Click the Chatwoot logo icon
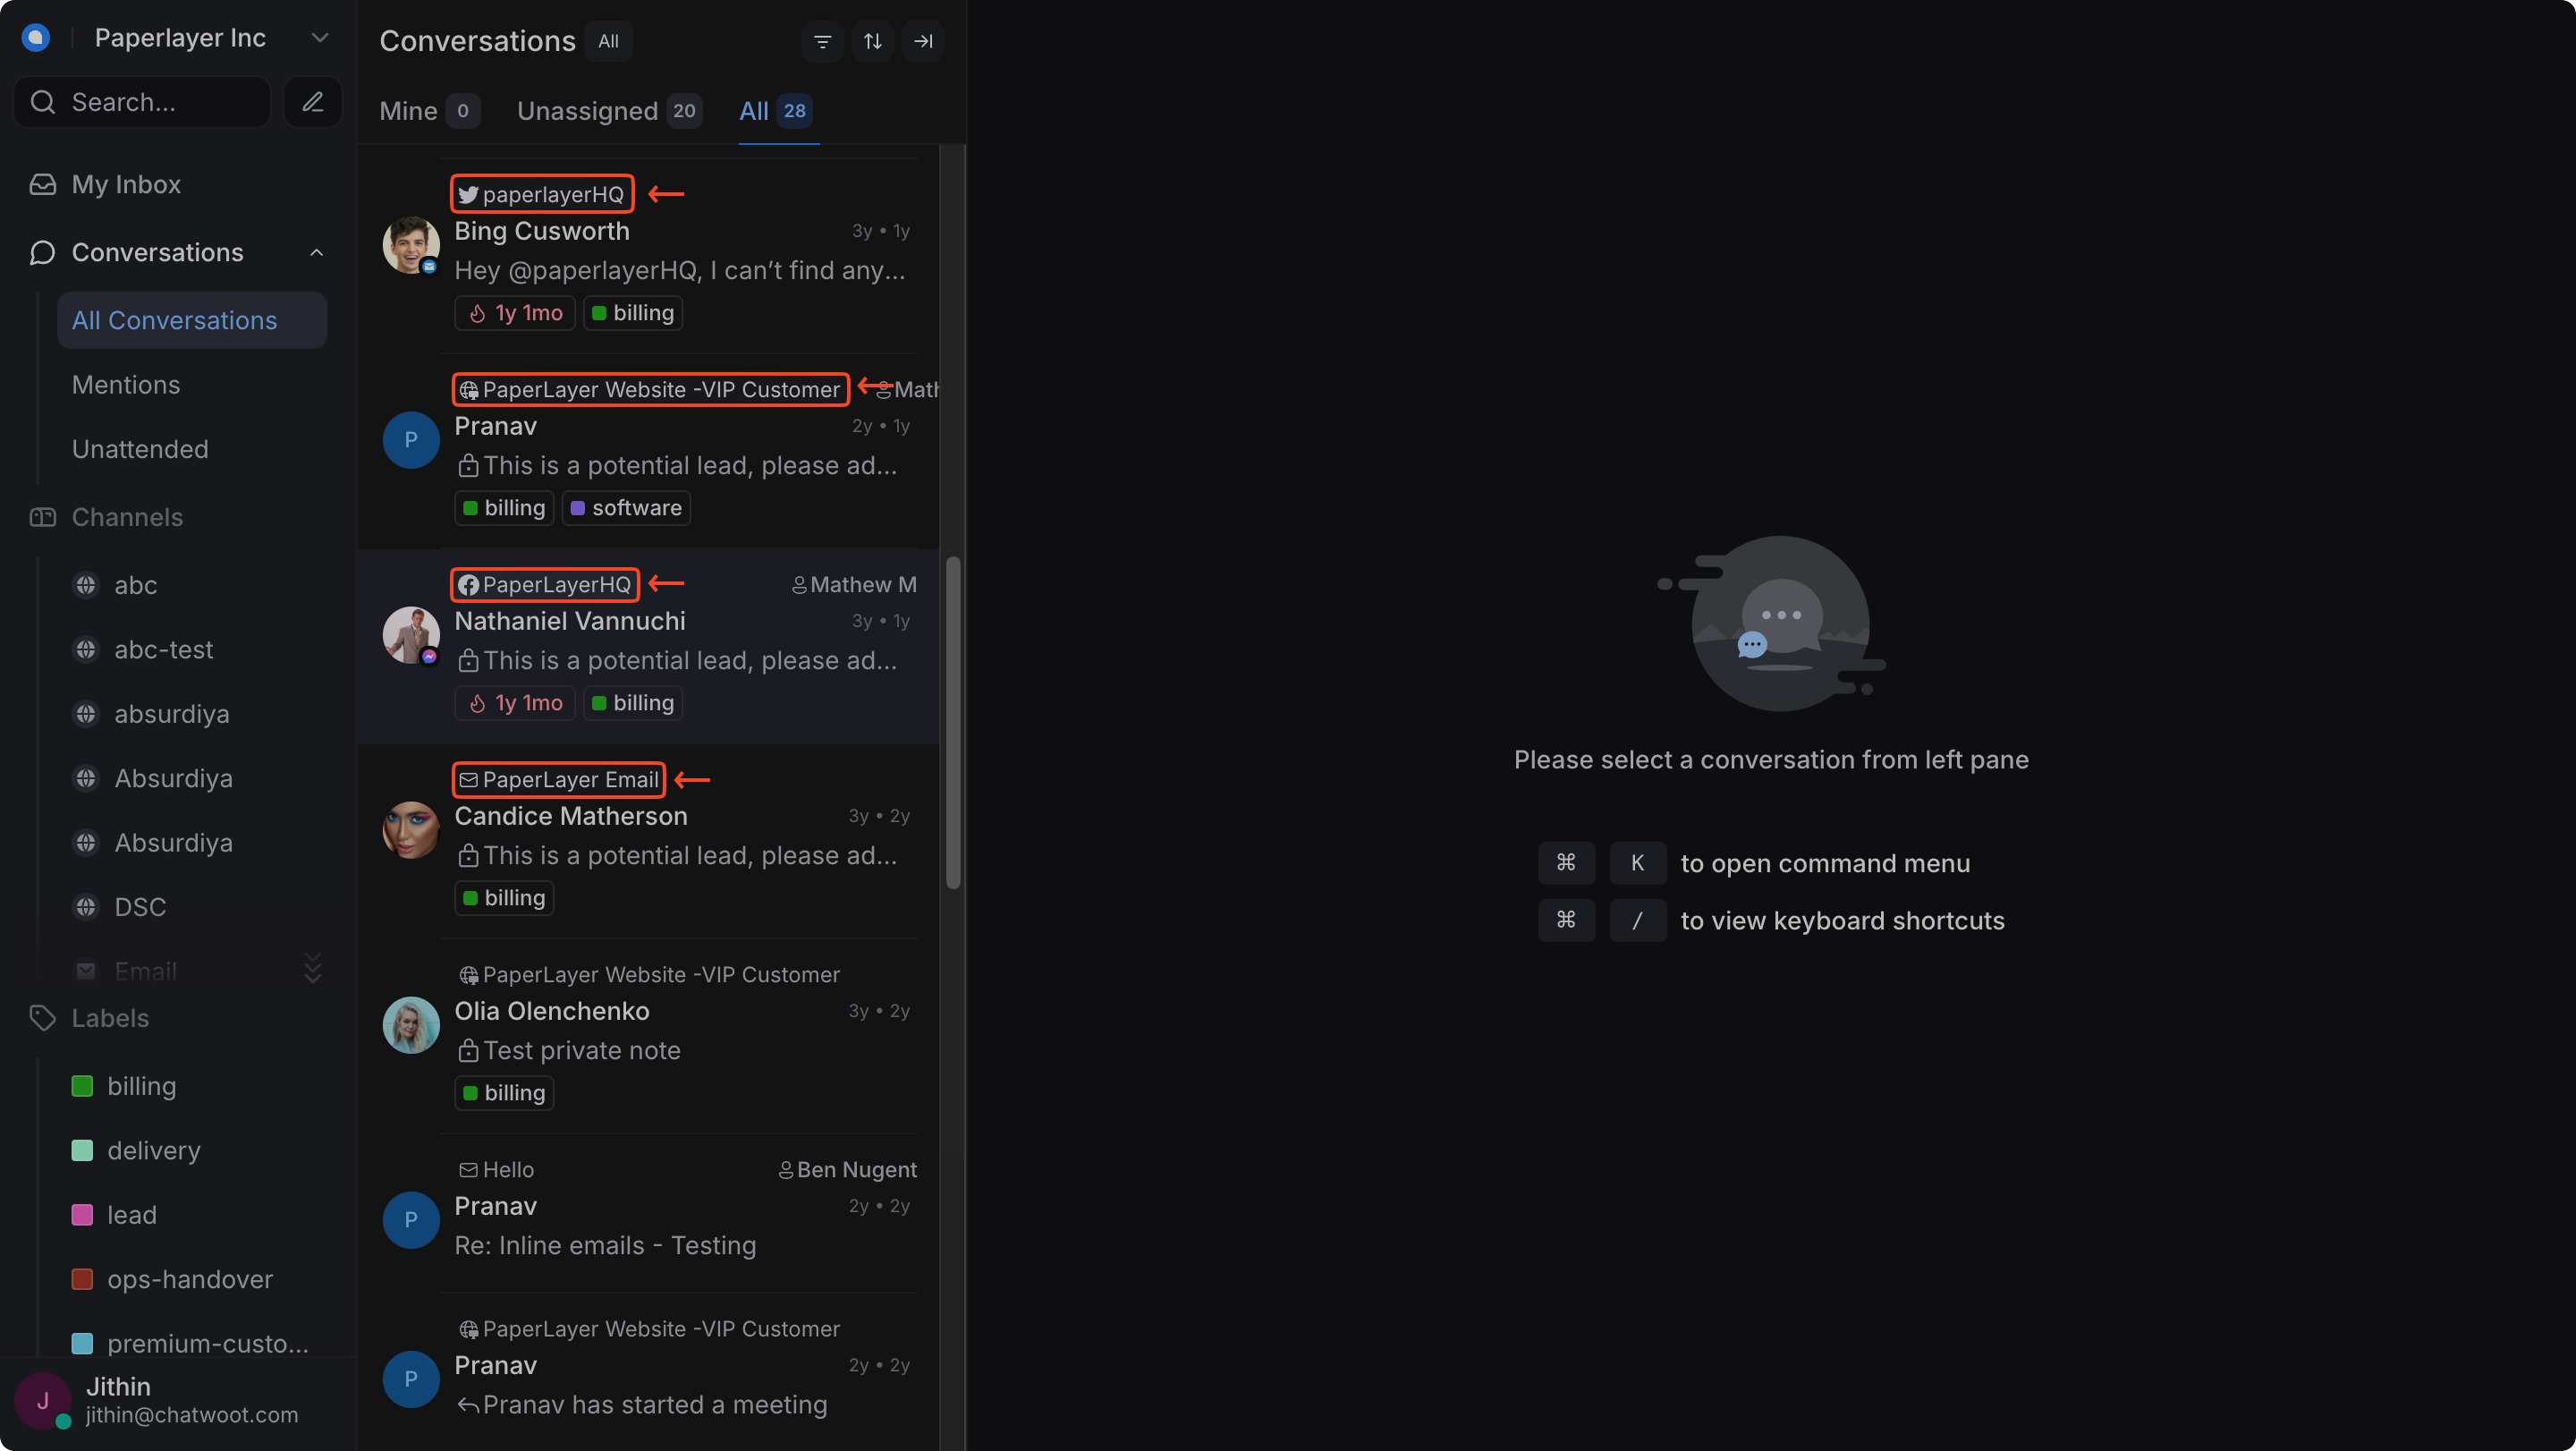Viewport: 2576px width, 1451px height. (x=36, y=38)
